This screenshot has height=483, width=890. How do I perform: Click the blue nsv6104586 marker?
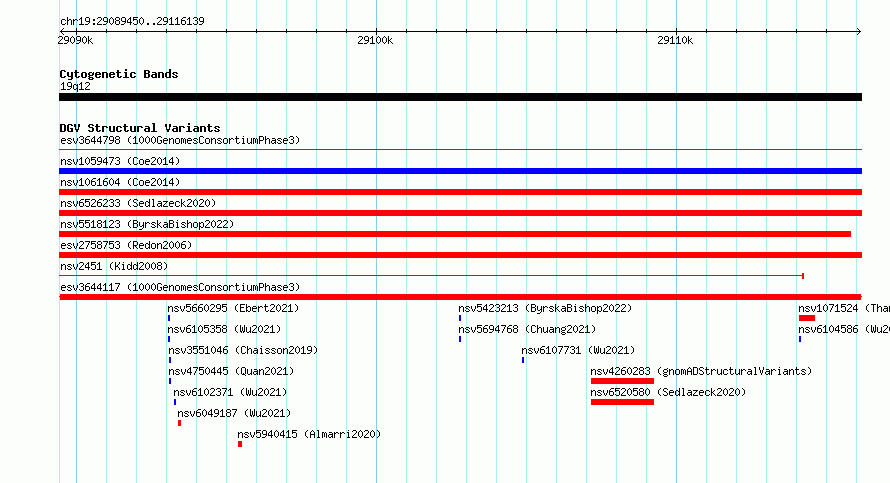click(x=800, y=339)
